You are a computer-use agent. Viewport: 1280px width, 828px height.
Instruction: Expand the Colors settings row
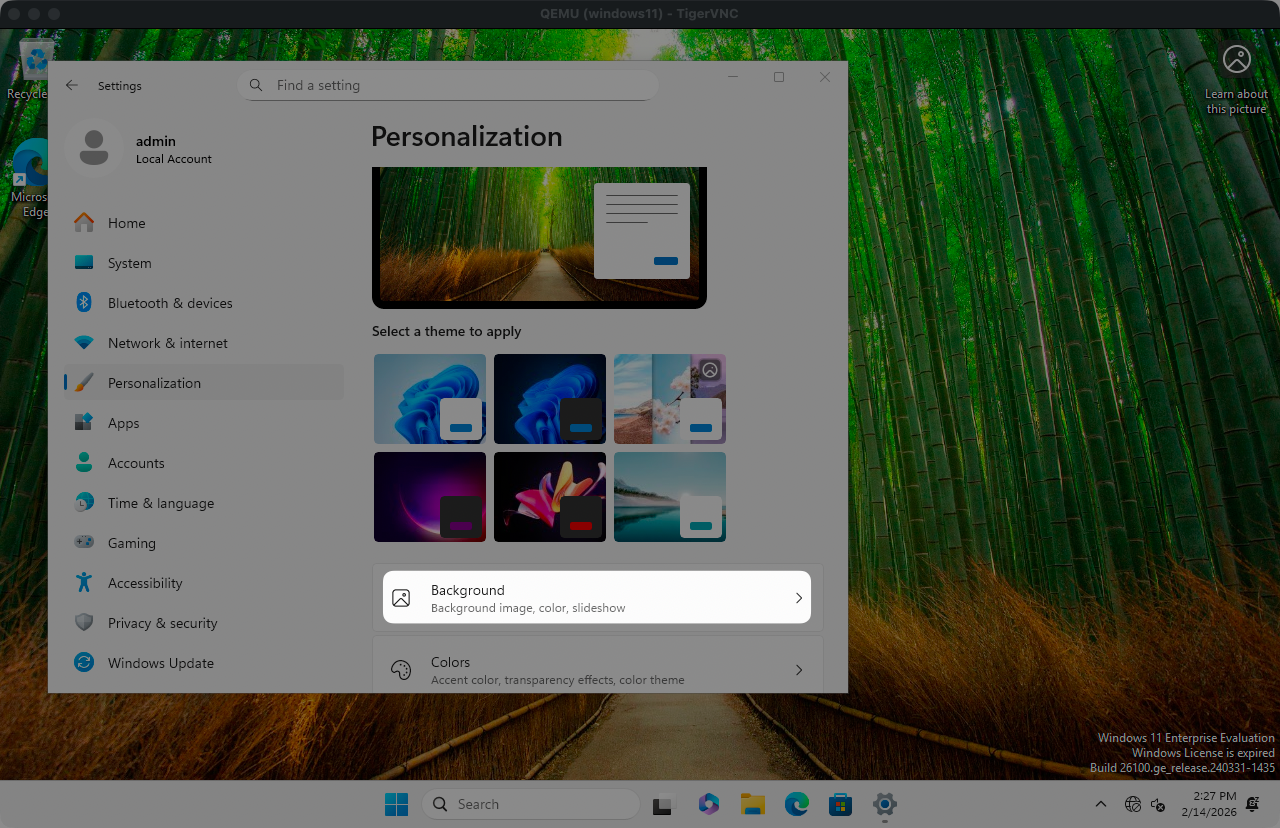596,670
